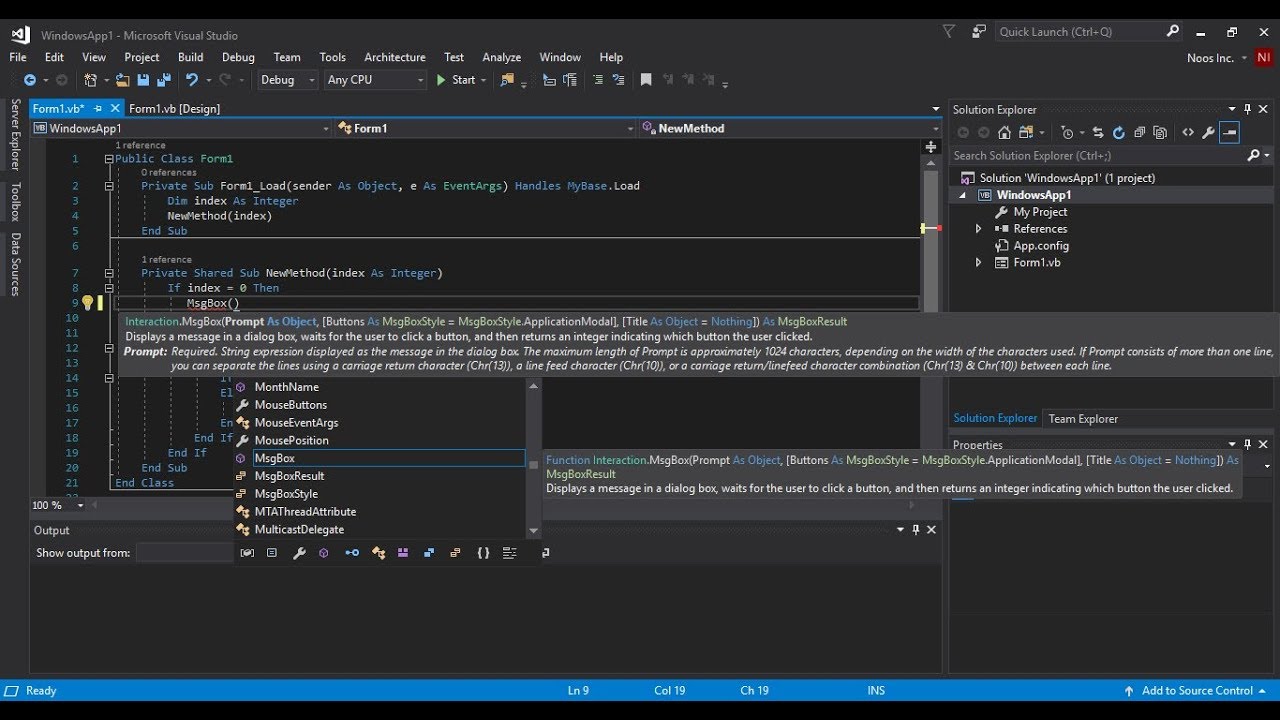The width and height of the screenshot is (1280, 720).
Task: Open the Toolbox side tab
Action: click(15, 201)
